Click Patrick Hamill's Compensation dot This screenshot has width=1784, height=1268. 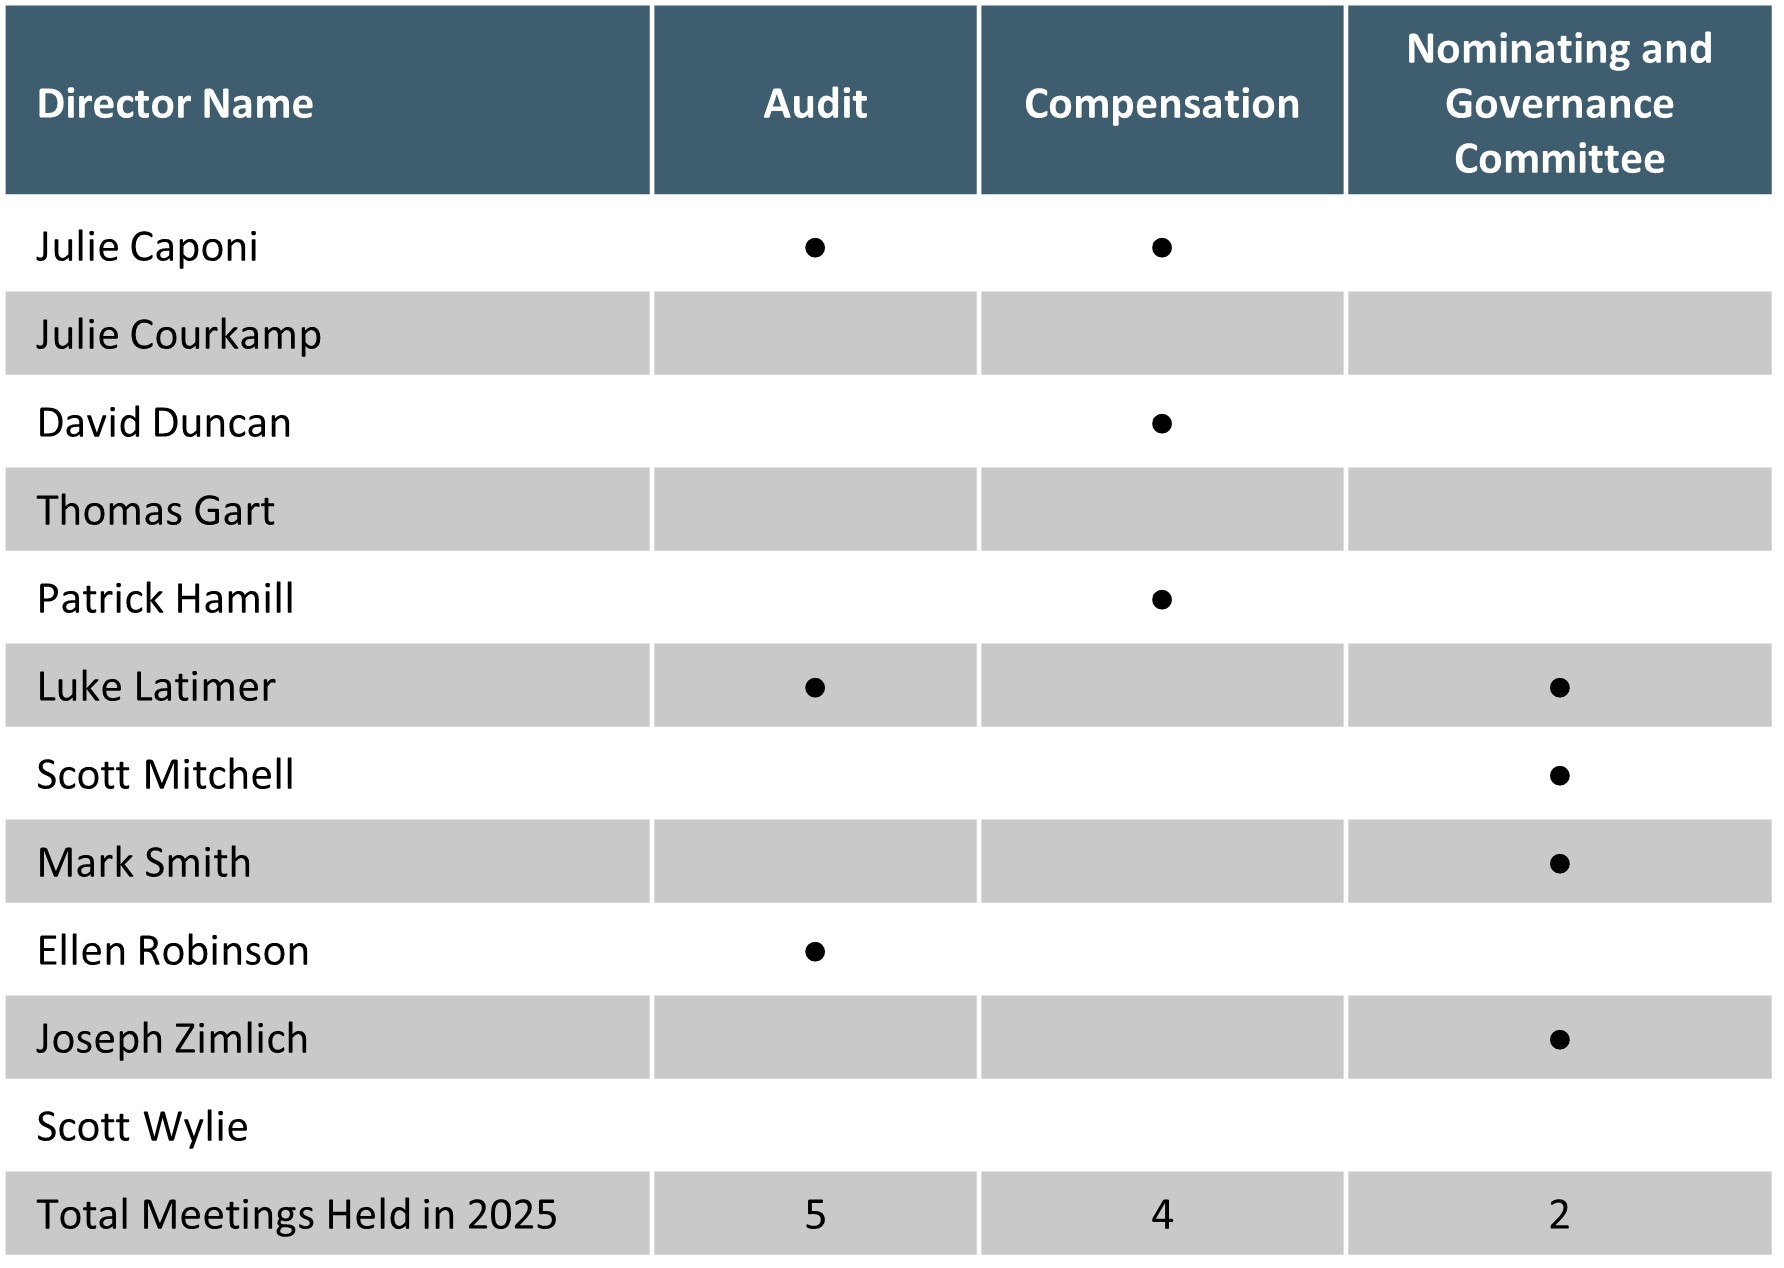[x=1161, y=599]
